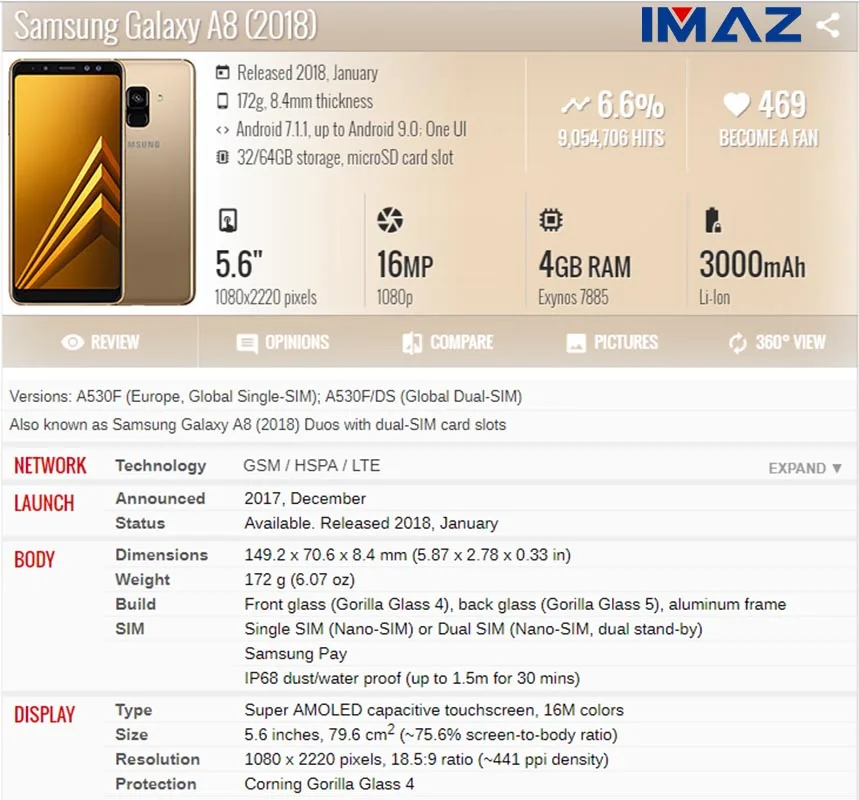Click the Samsung Galaxy A8 phone image
Screen dimensions: 859x800
click(x=102, y=182)
